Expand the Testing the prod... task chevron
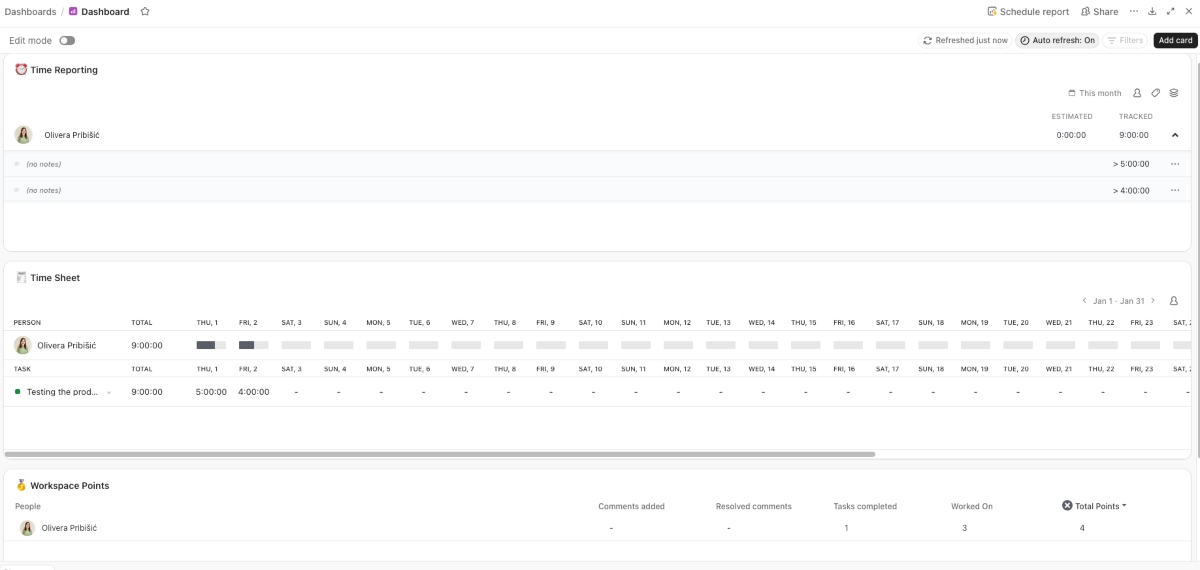This screenshot has height=570, width=1200. (109, 393)
